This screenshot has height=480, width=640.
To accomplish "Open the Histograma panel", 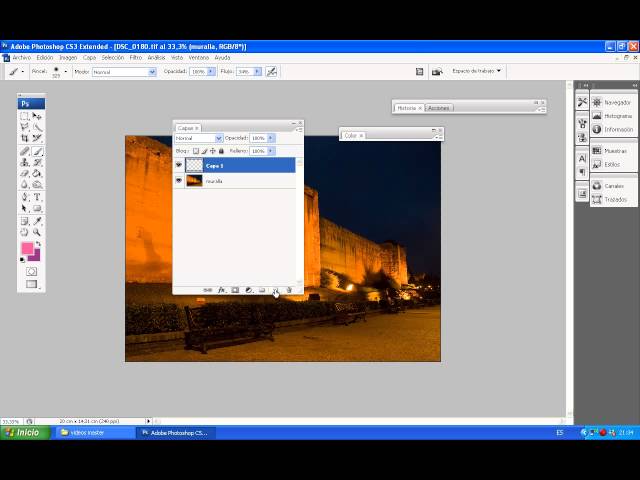I will point(612,116).
